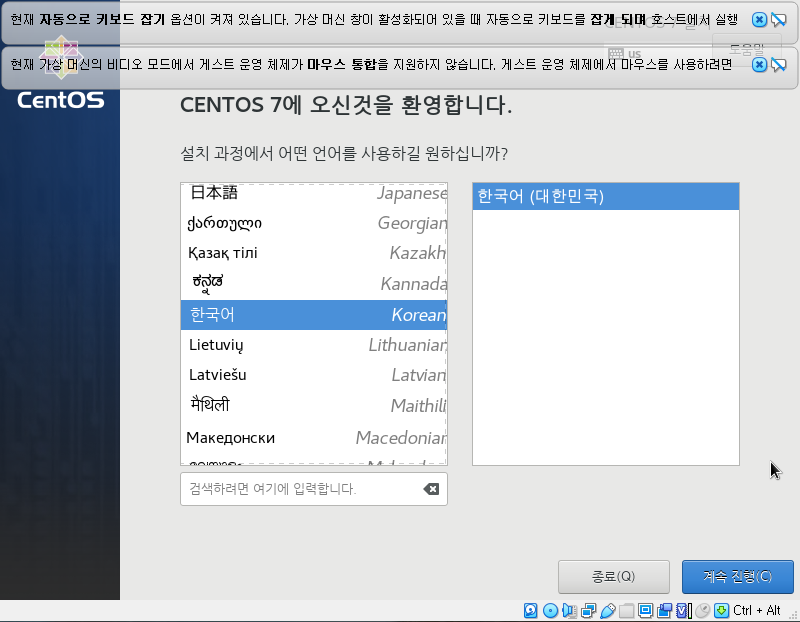Click the network adapters status icon
Viewport: 800px width, 622px height.
(588, 610)
